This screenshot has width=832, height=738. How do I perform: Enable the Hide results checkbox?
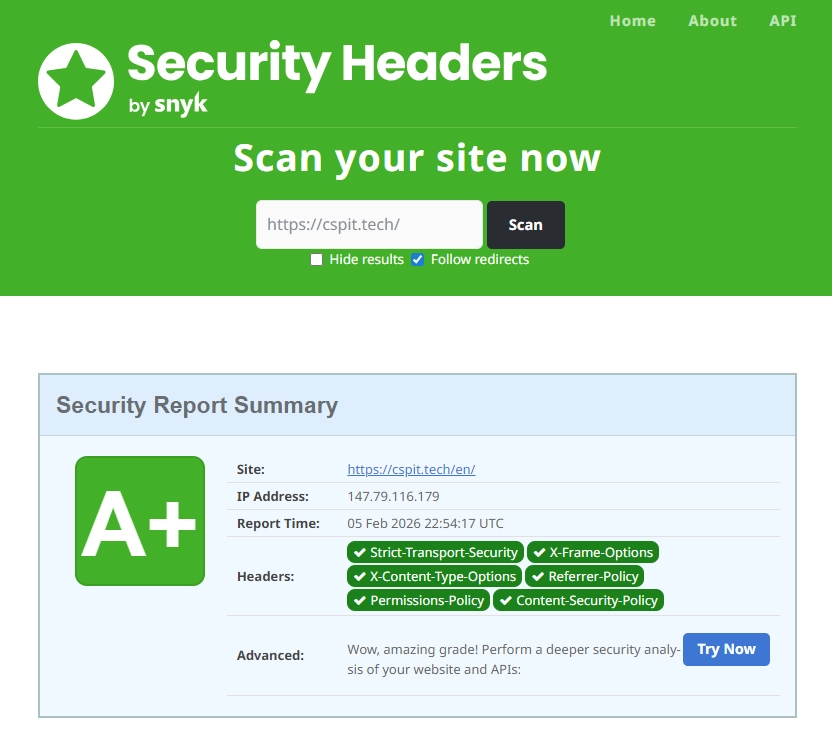click(x=316, y=259)
